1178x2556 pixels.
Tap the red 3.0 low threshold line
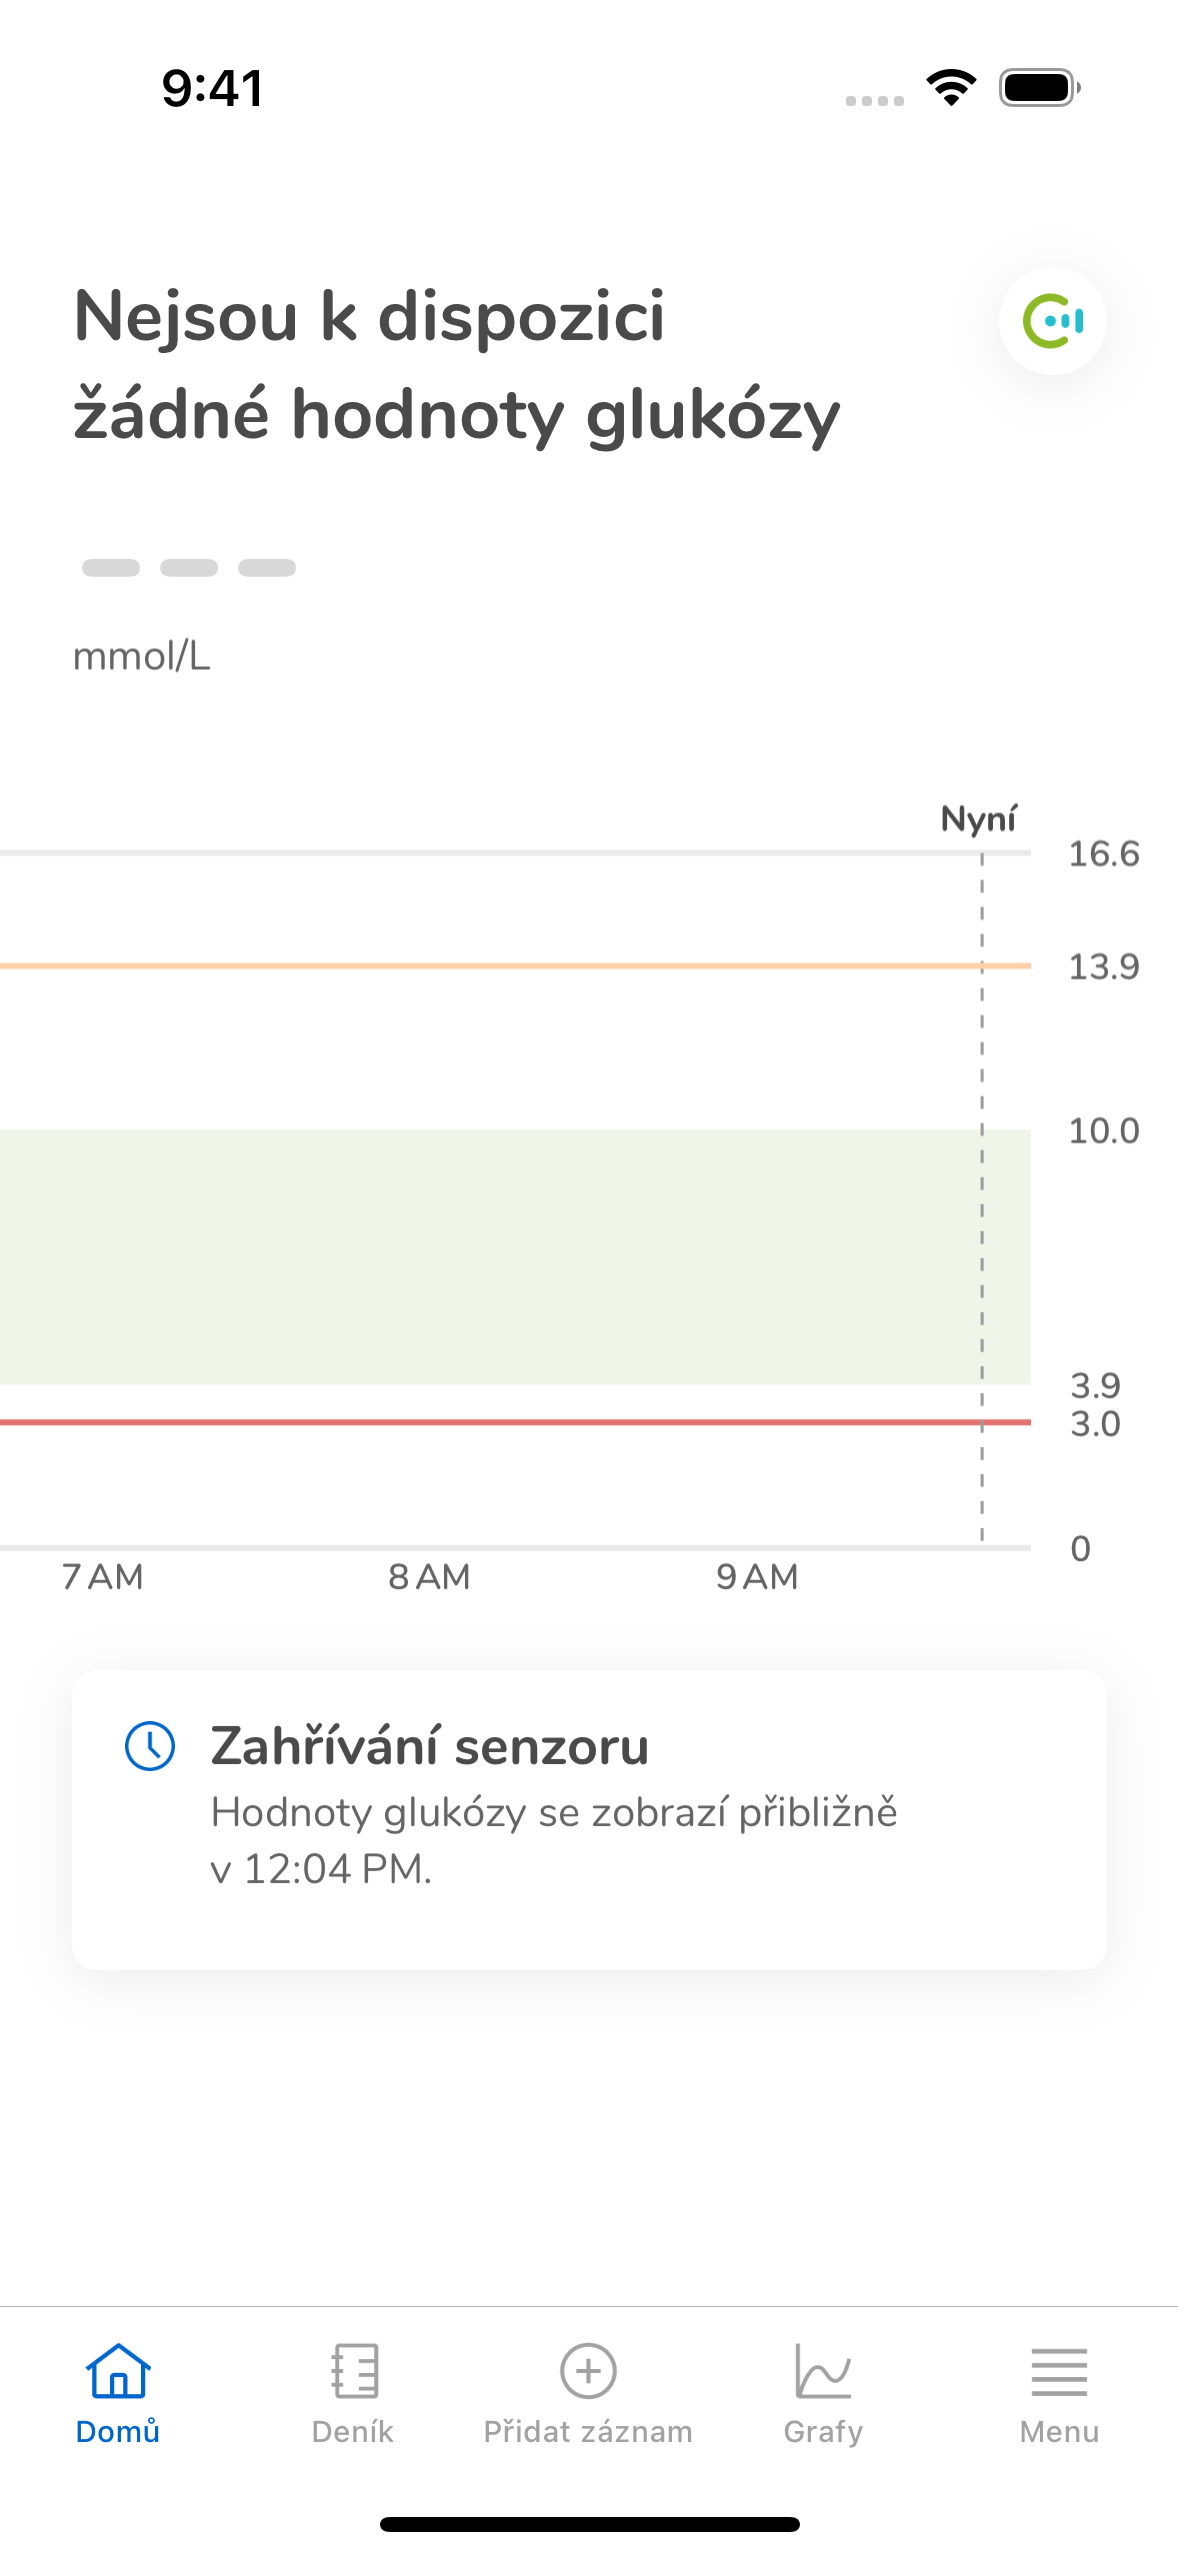click(515, 1422)
